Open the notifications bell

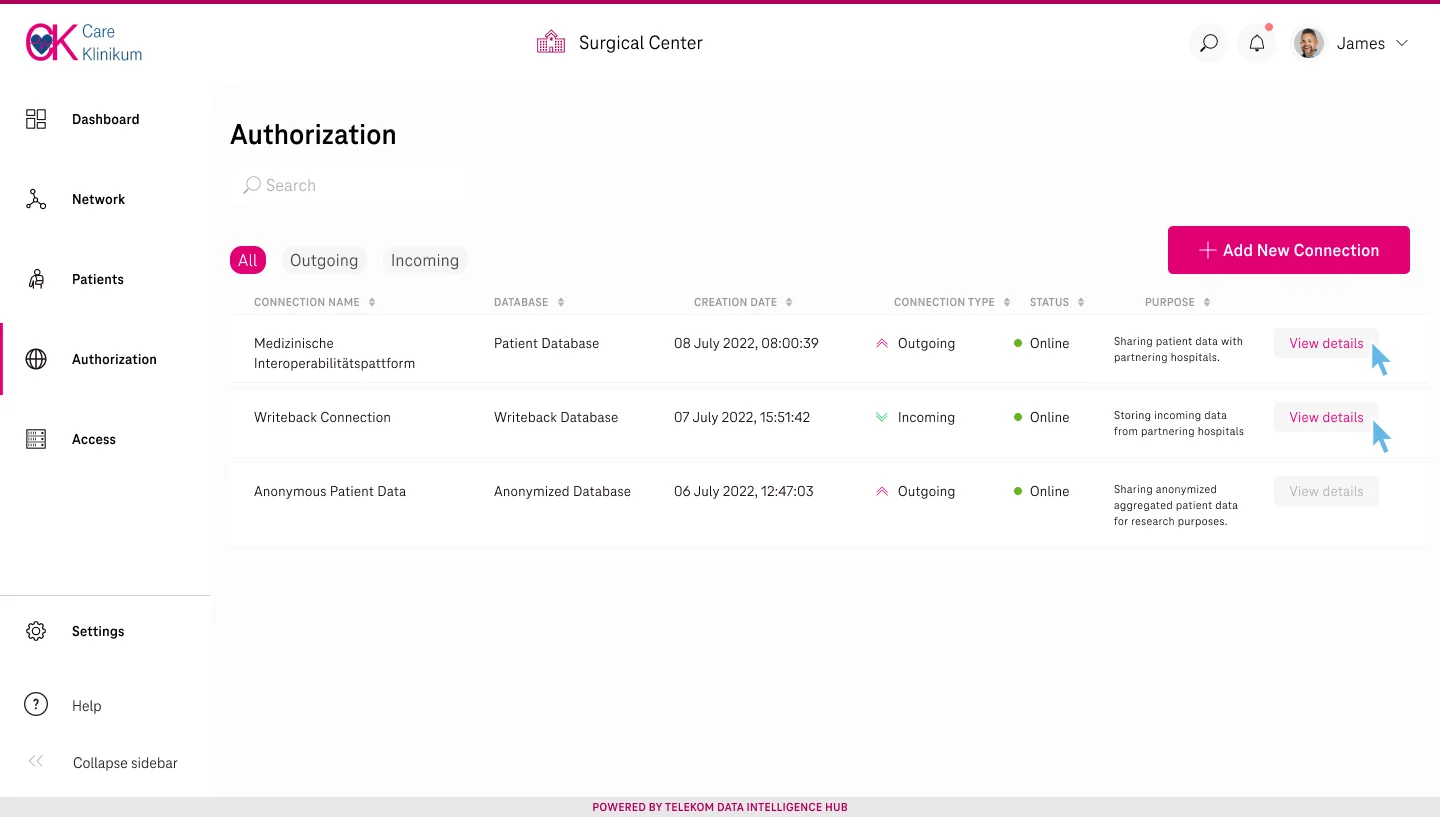click(1257, 43)
